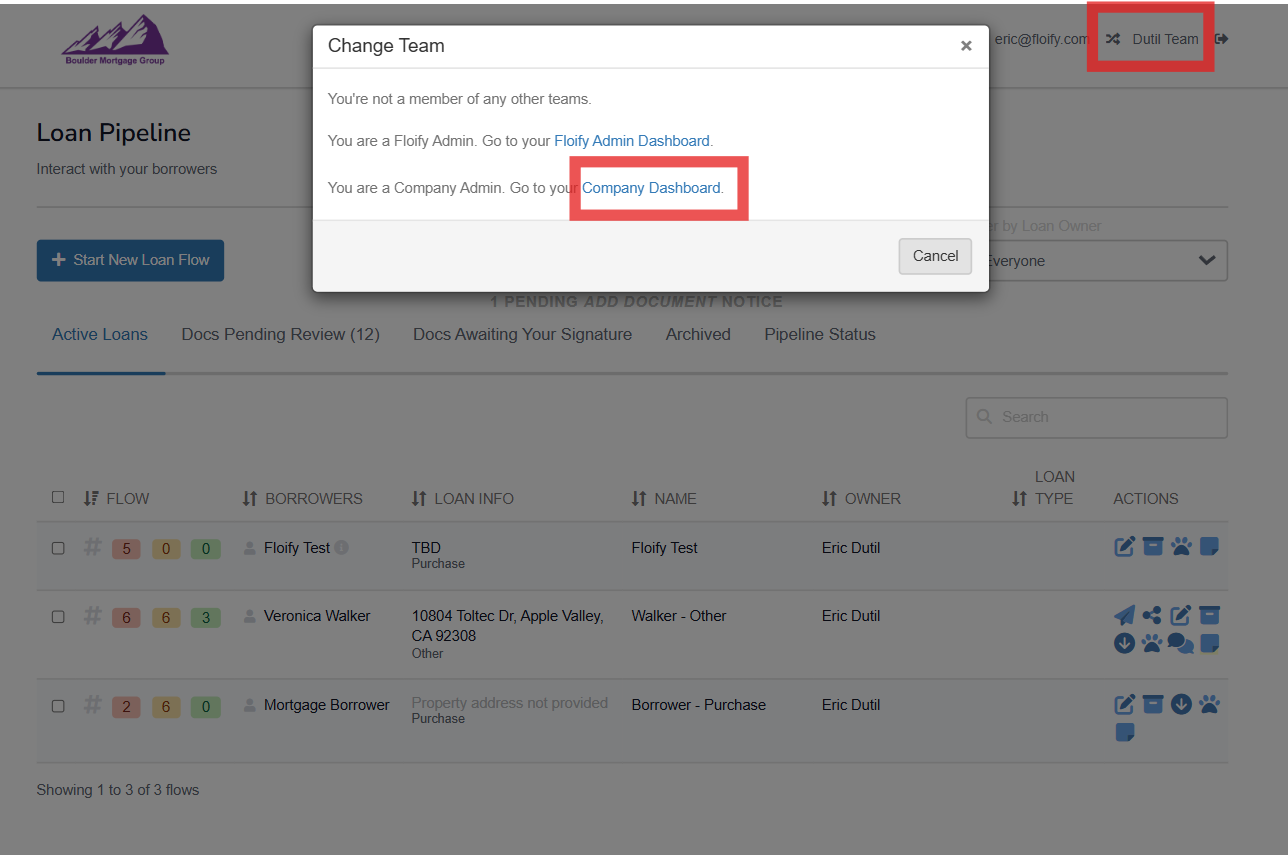Click the edit pencil icon in Floify Test row
The image size is (1288, 855).
coord(1124,547)
